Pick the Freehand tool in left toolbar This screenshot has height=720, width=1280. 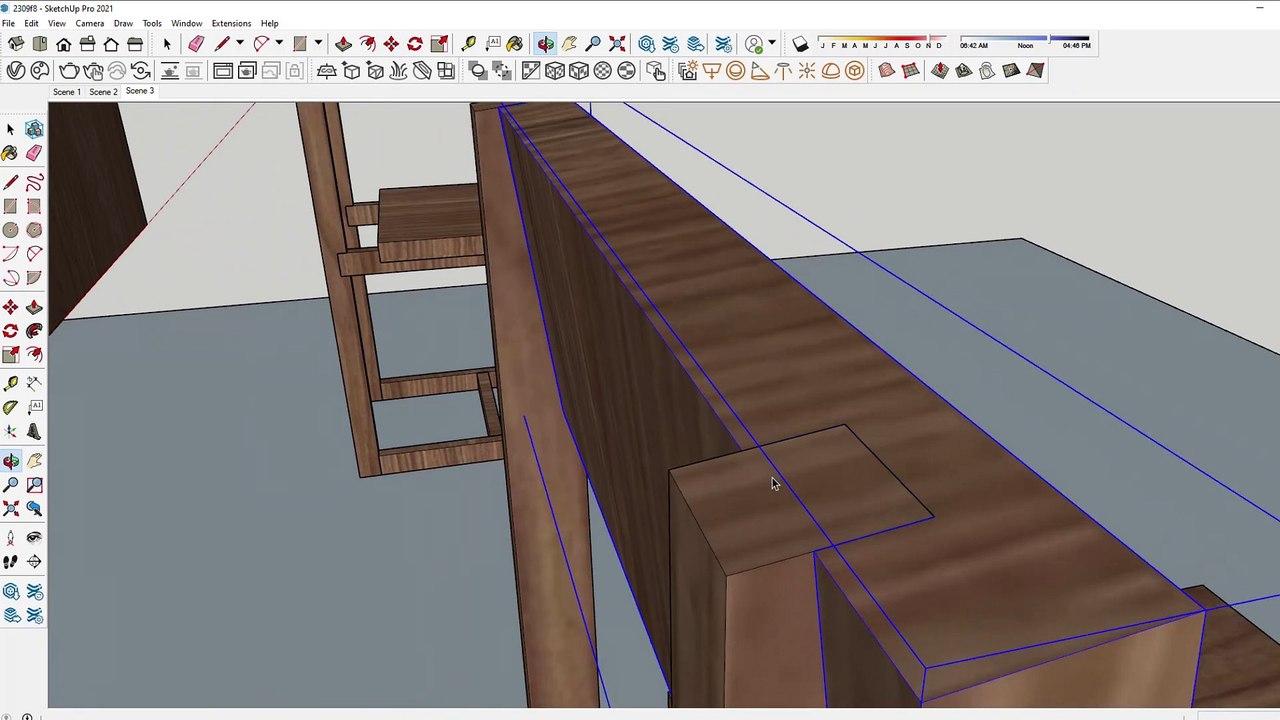[34, 182]
